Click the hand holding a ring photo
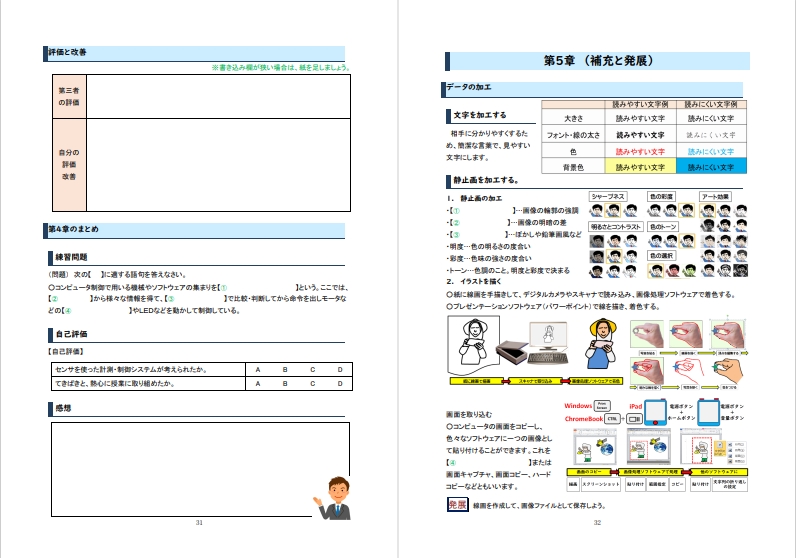The height and width of the screenshot is (558, 796). click(x=646, y=334)
